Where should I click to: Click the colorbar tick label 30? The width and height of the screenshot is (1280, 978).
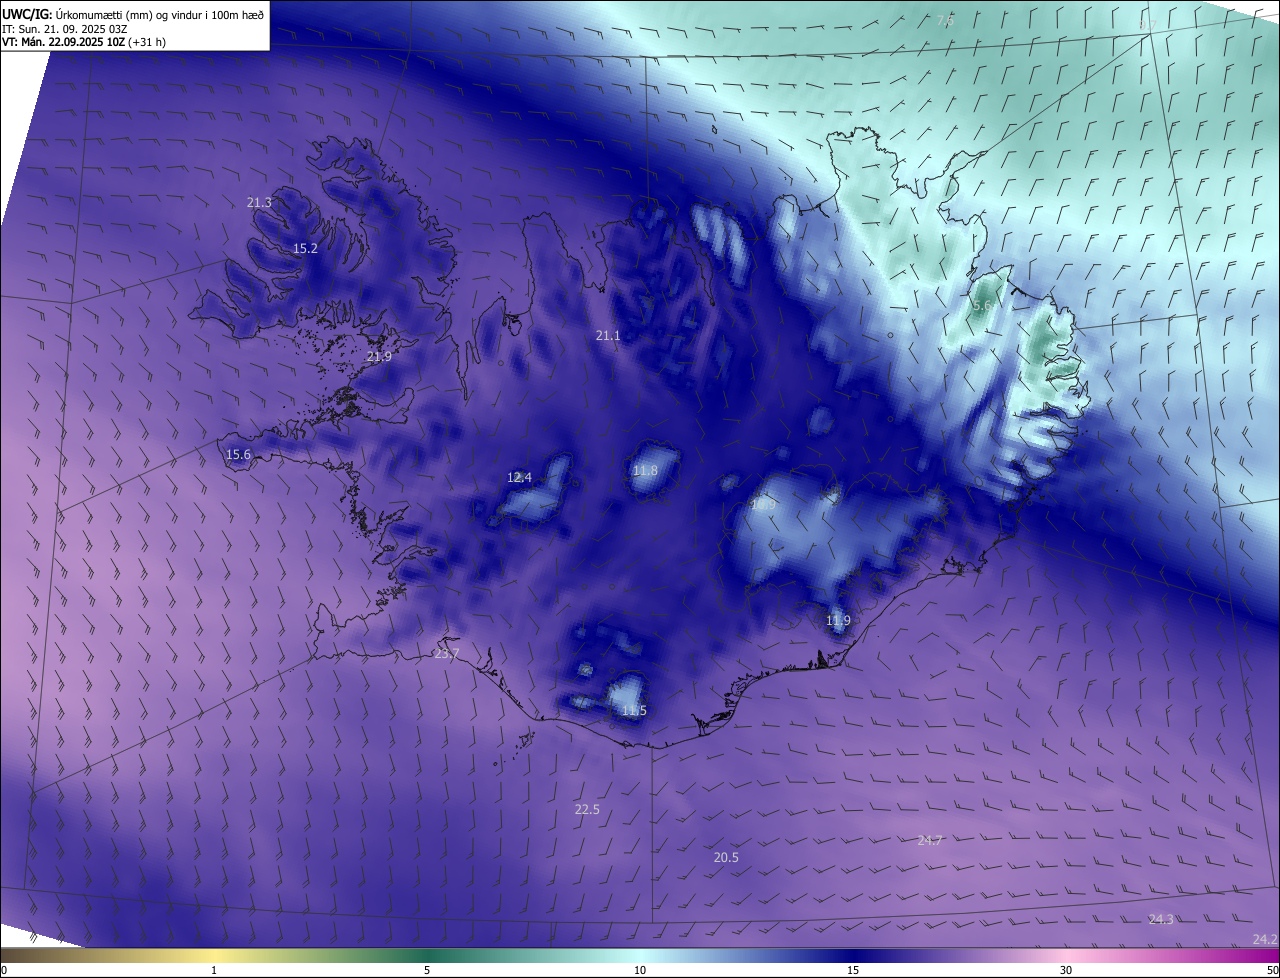click(1066, 970)
